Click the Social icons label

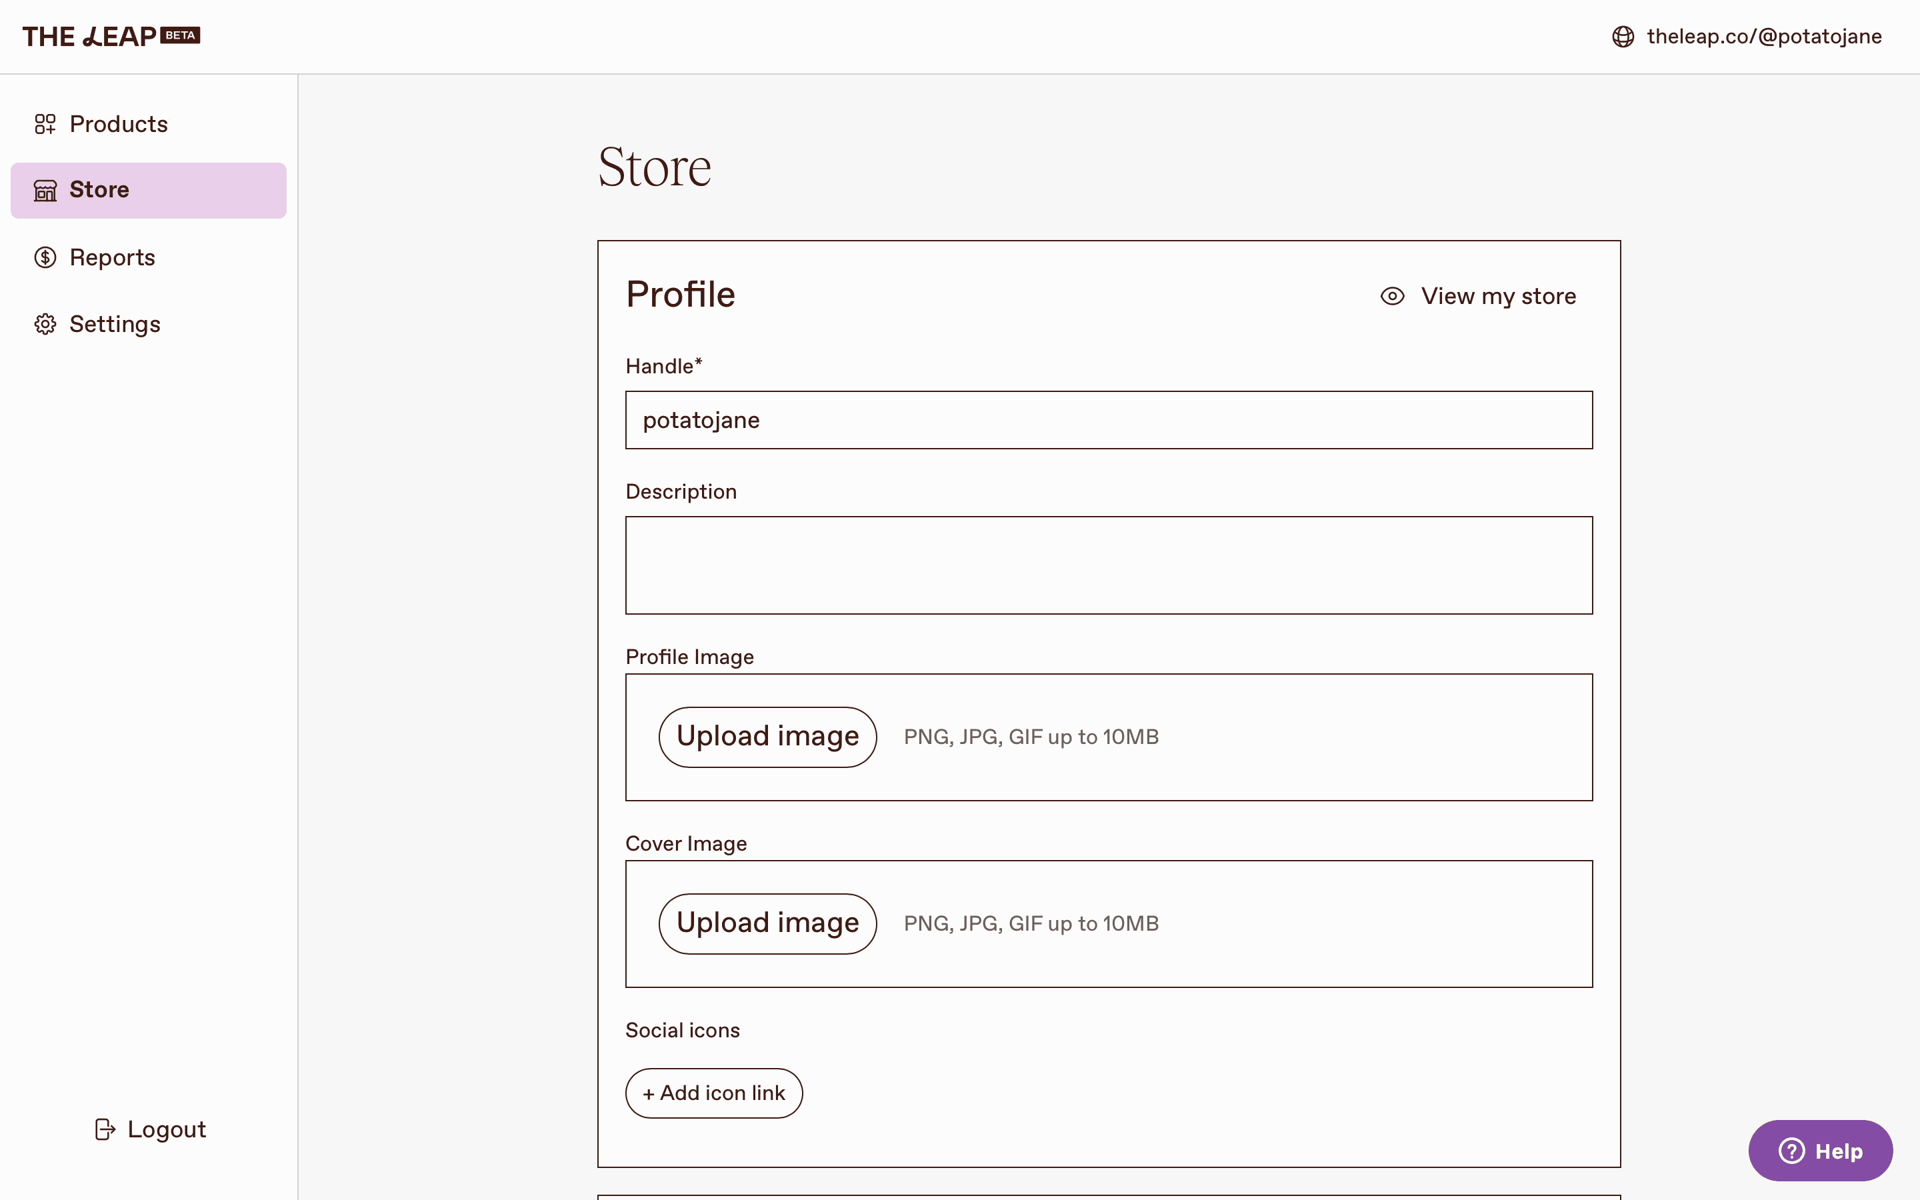(683, 1030)
